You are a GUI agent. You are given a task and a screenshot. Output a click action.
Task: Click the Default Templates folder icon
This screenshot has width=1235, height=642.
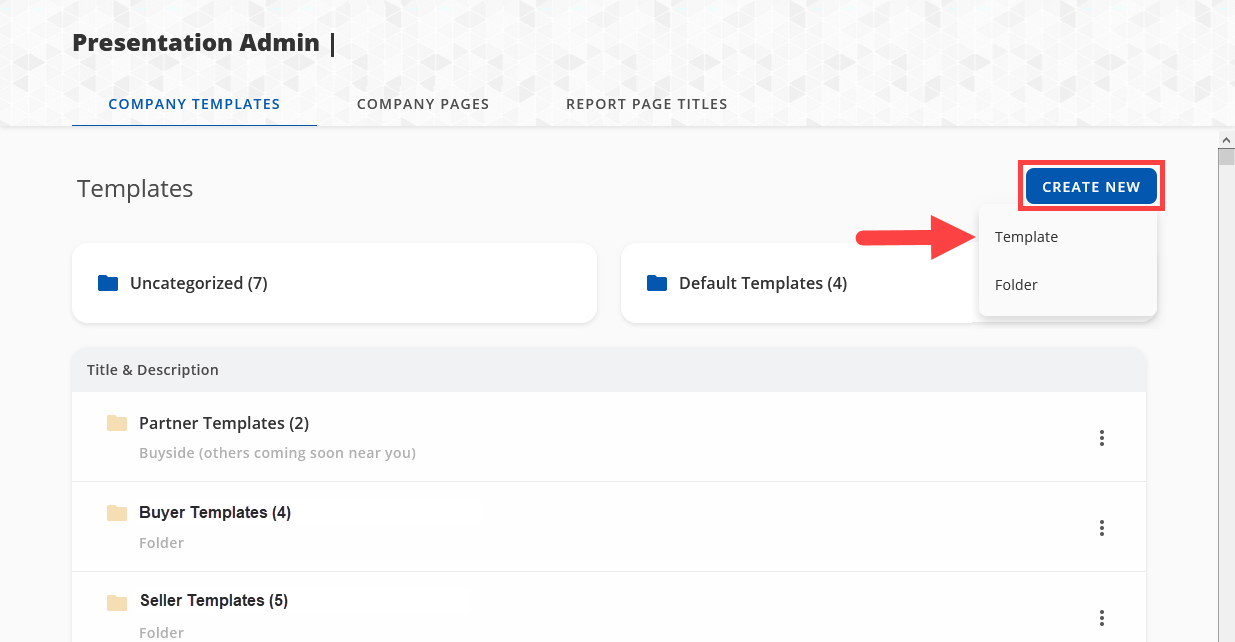(x=657, y=283)
